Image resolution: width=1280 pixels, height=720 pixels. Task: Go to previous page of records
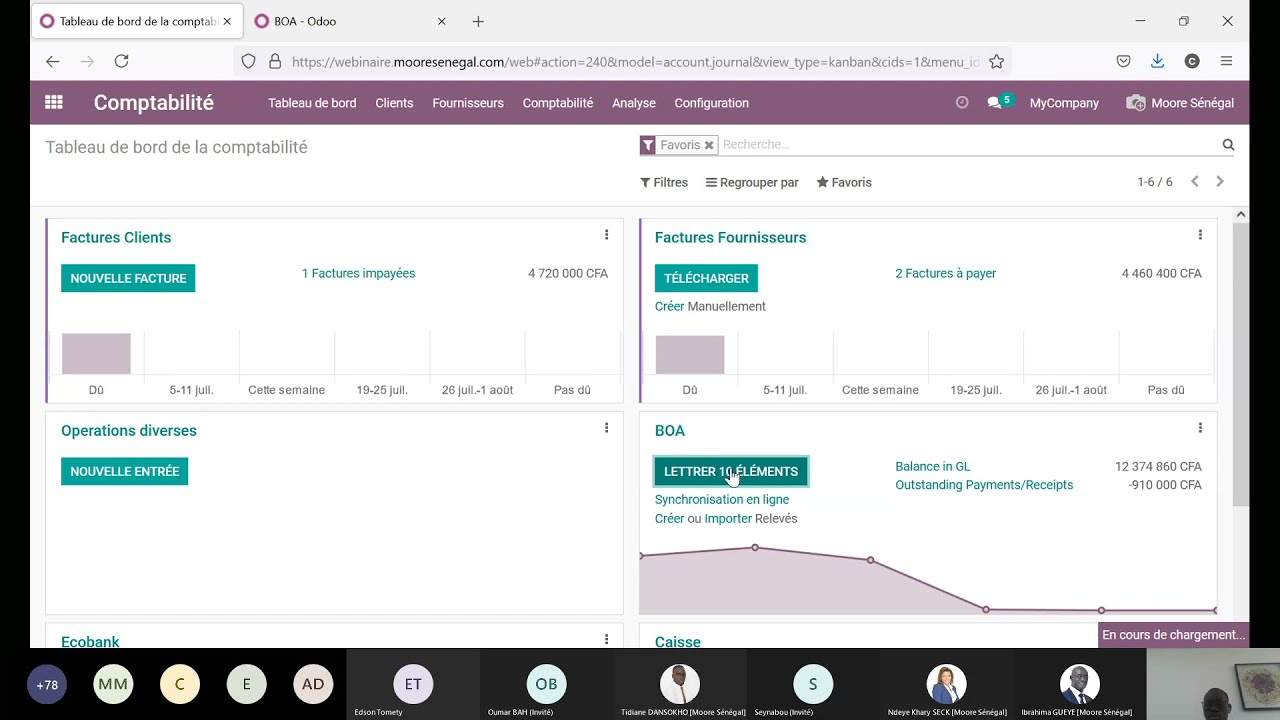tap(1194, 182)
